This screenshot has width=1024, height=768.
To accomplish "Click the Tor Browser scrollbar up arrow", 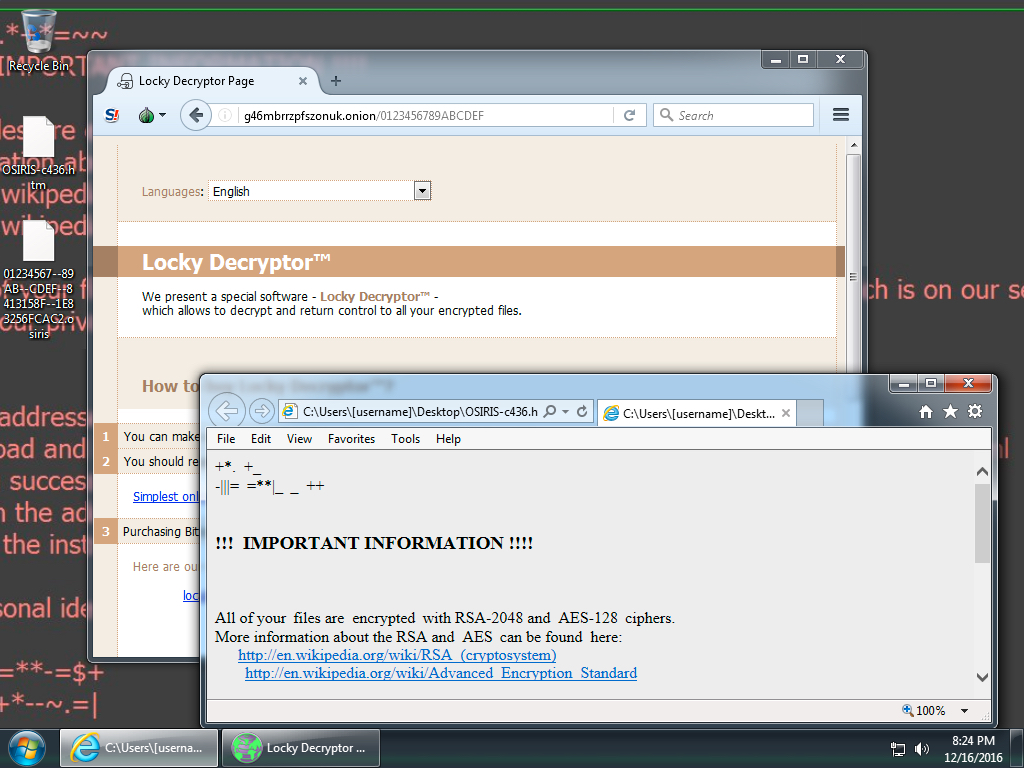I will 853,145.
